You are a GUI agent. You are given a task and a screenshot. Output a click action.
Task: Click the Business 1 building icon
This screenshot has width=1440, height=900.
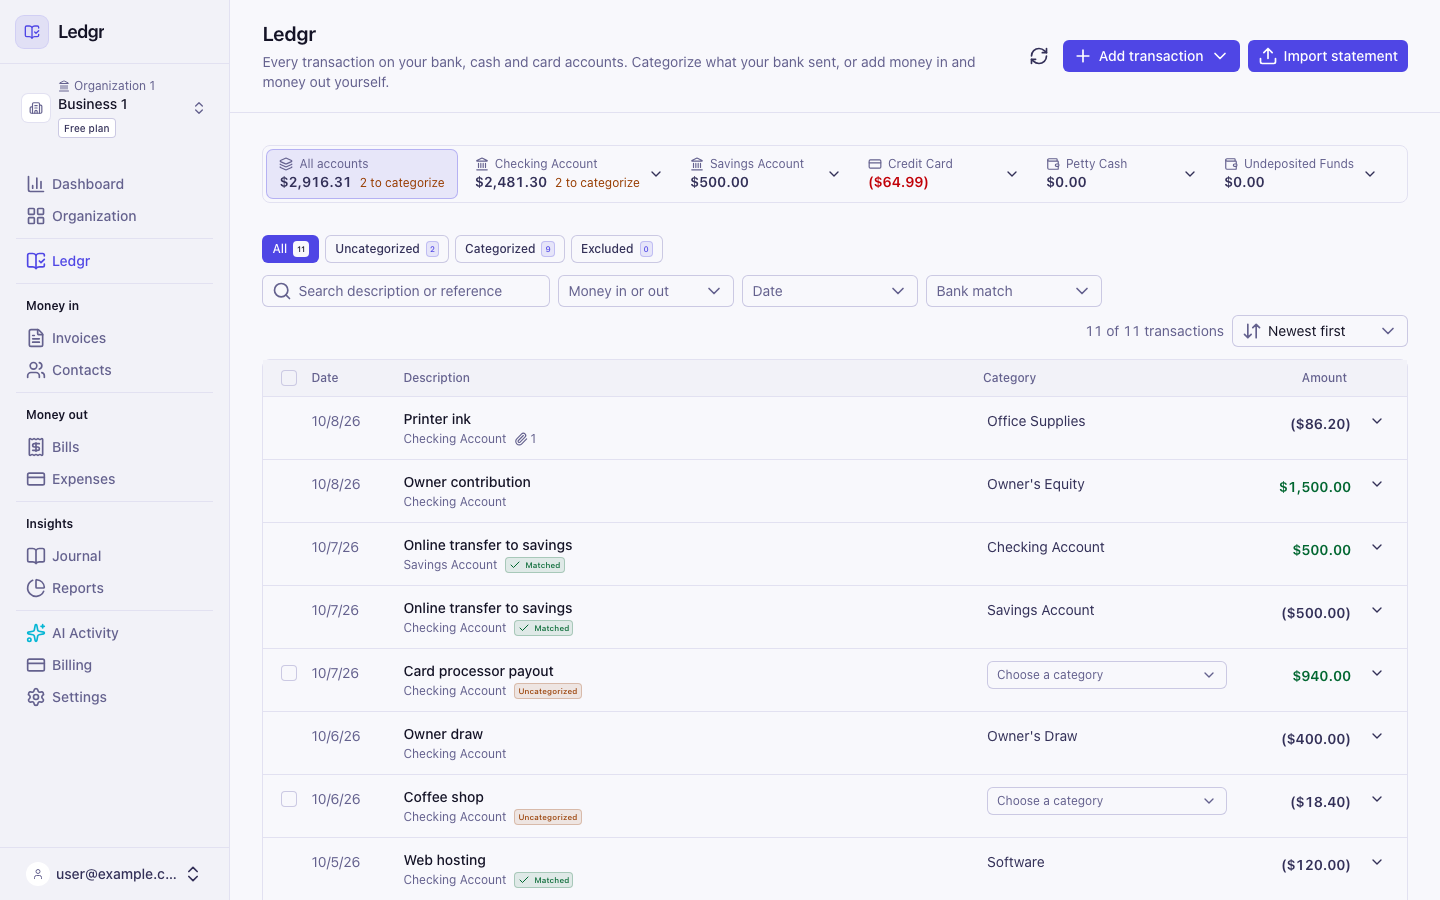coord(36,108)
